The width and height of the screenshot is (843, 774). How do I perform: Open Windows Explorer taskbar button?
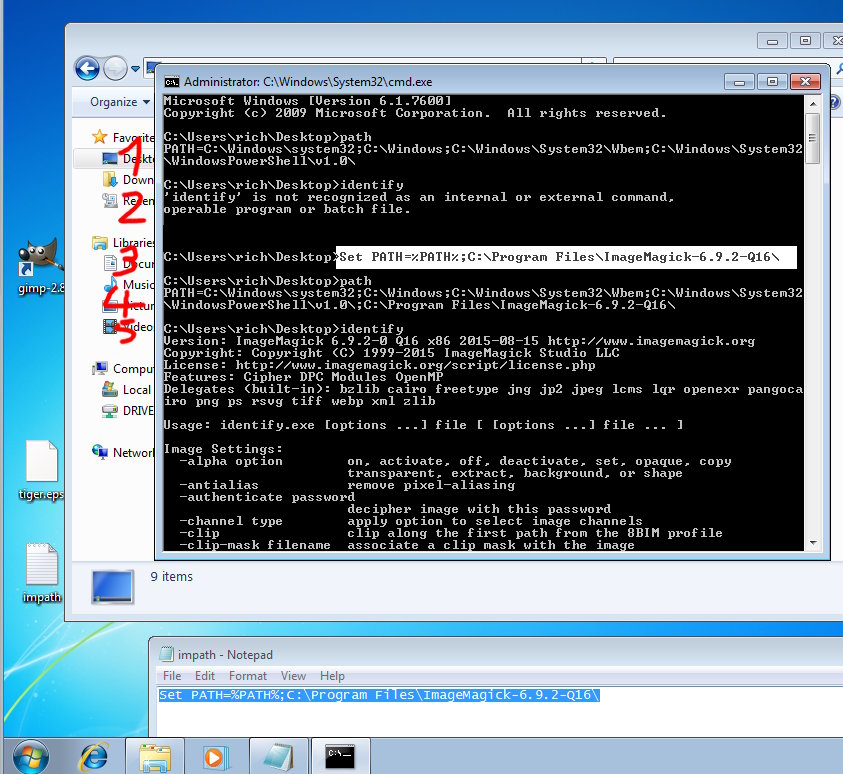pos(155,757)
